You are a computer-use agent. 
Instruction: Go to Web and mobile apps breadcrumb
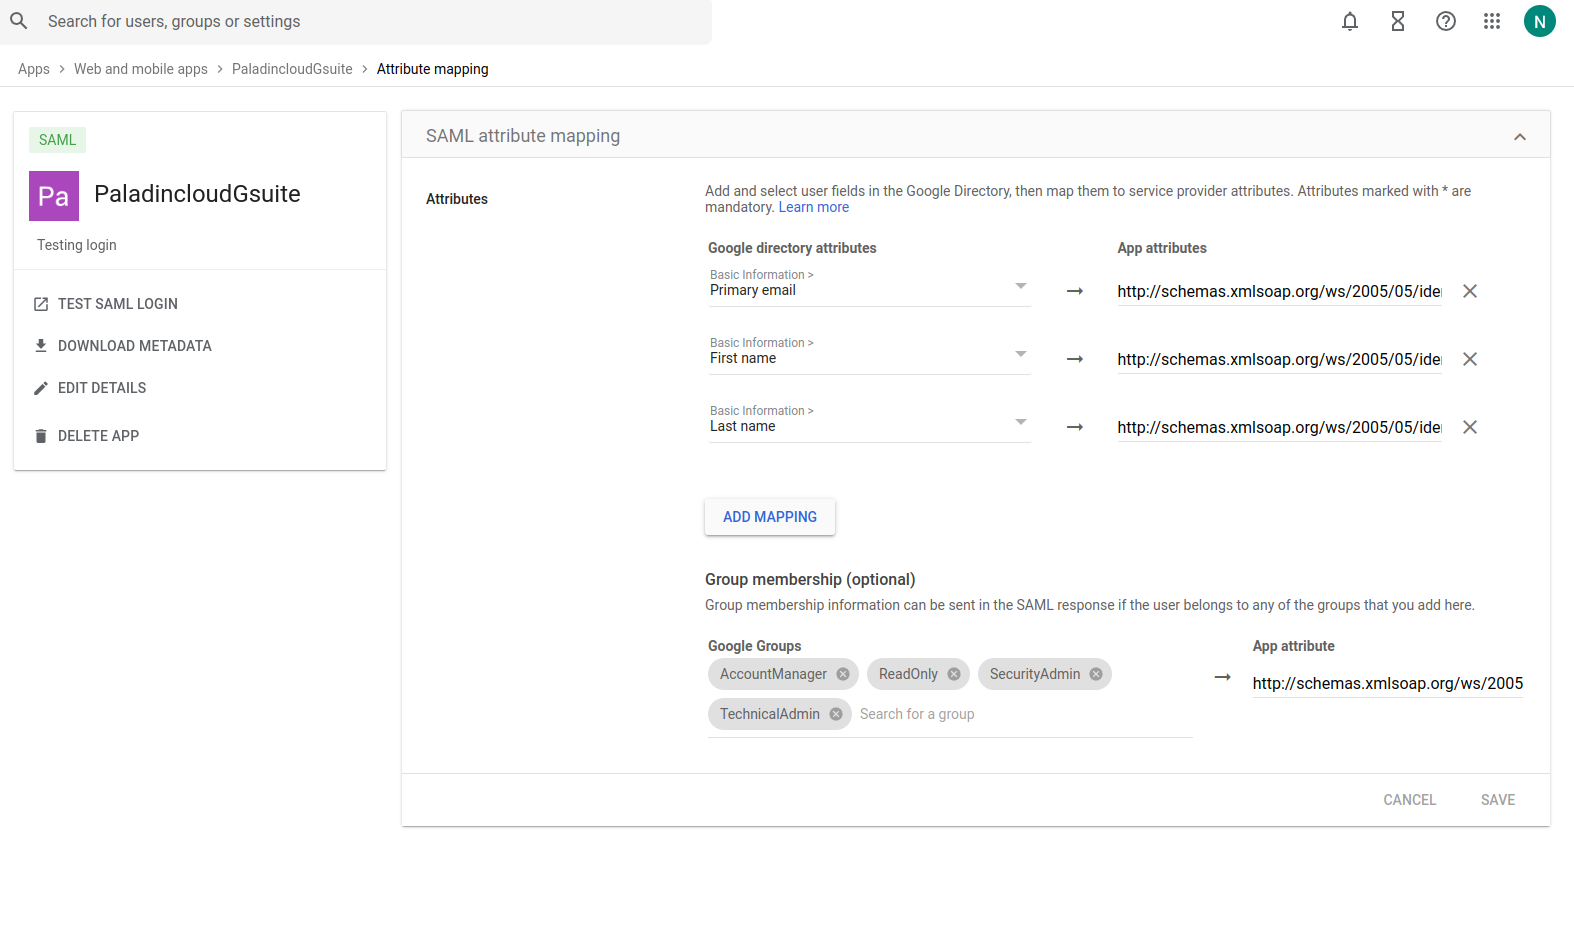pos(141,69)
